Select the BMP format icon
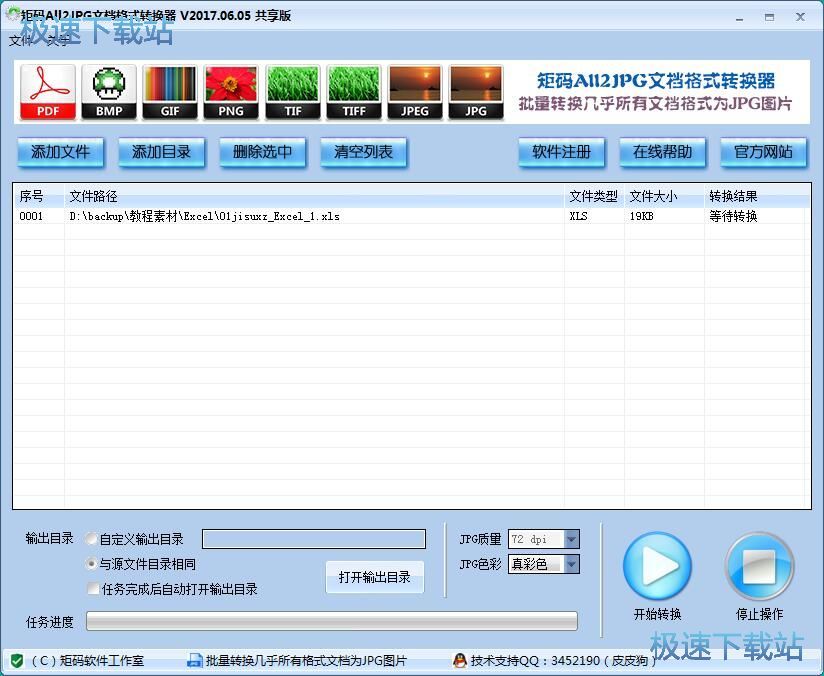Screen dimensions: 824x676 pos(108,90)
